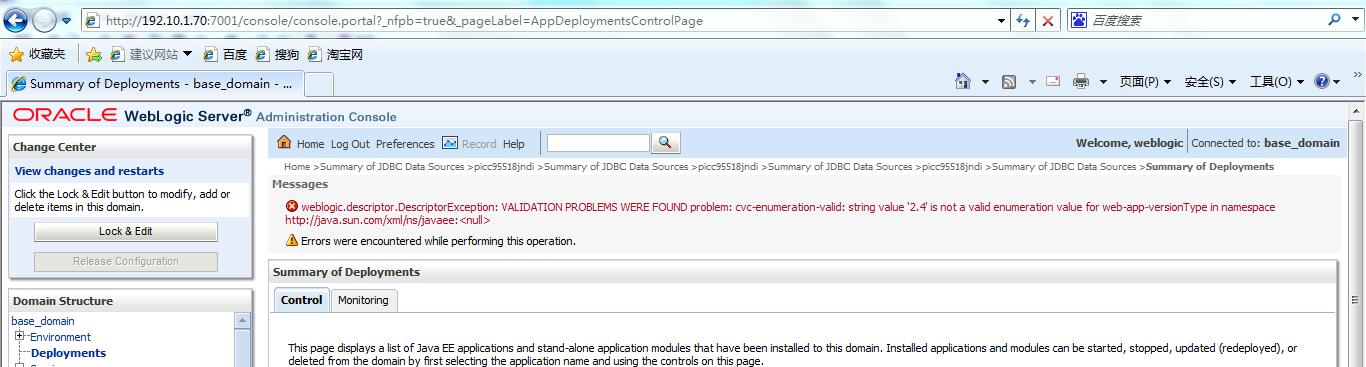Switch to the Monitoring tab
Screen dimensions: 1366x367
[x=363, y=300]
